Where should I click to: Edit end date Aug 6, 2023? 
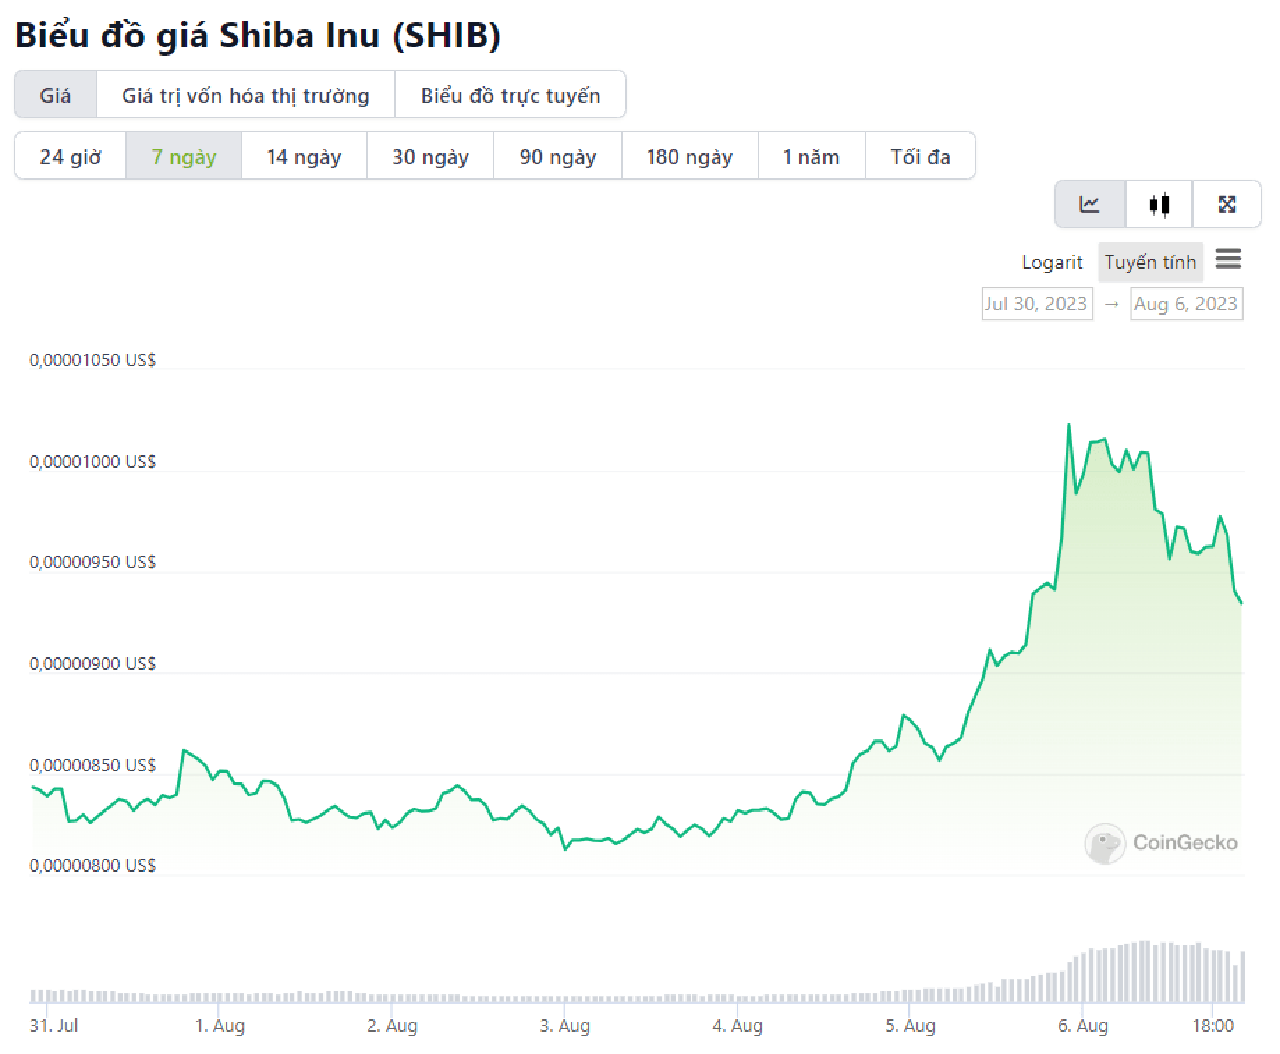[x=1186, y=304]
